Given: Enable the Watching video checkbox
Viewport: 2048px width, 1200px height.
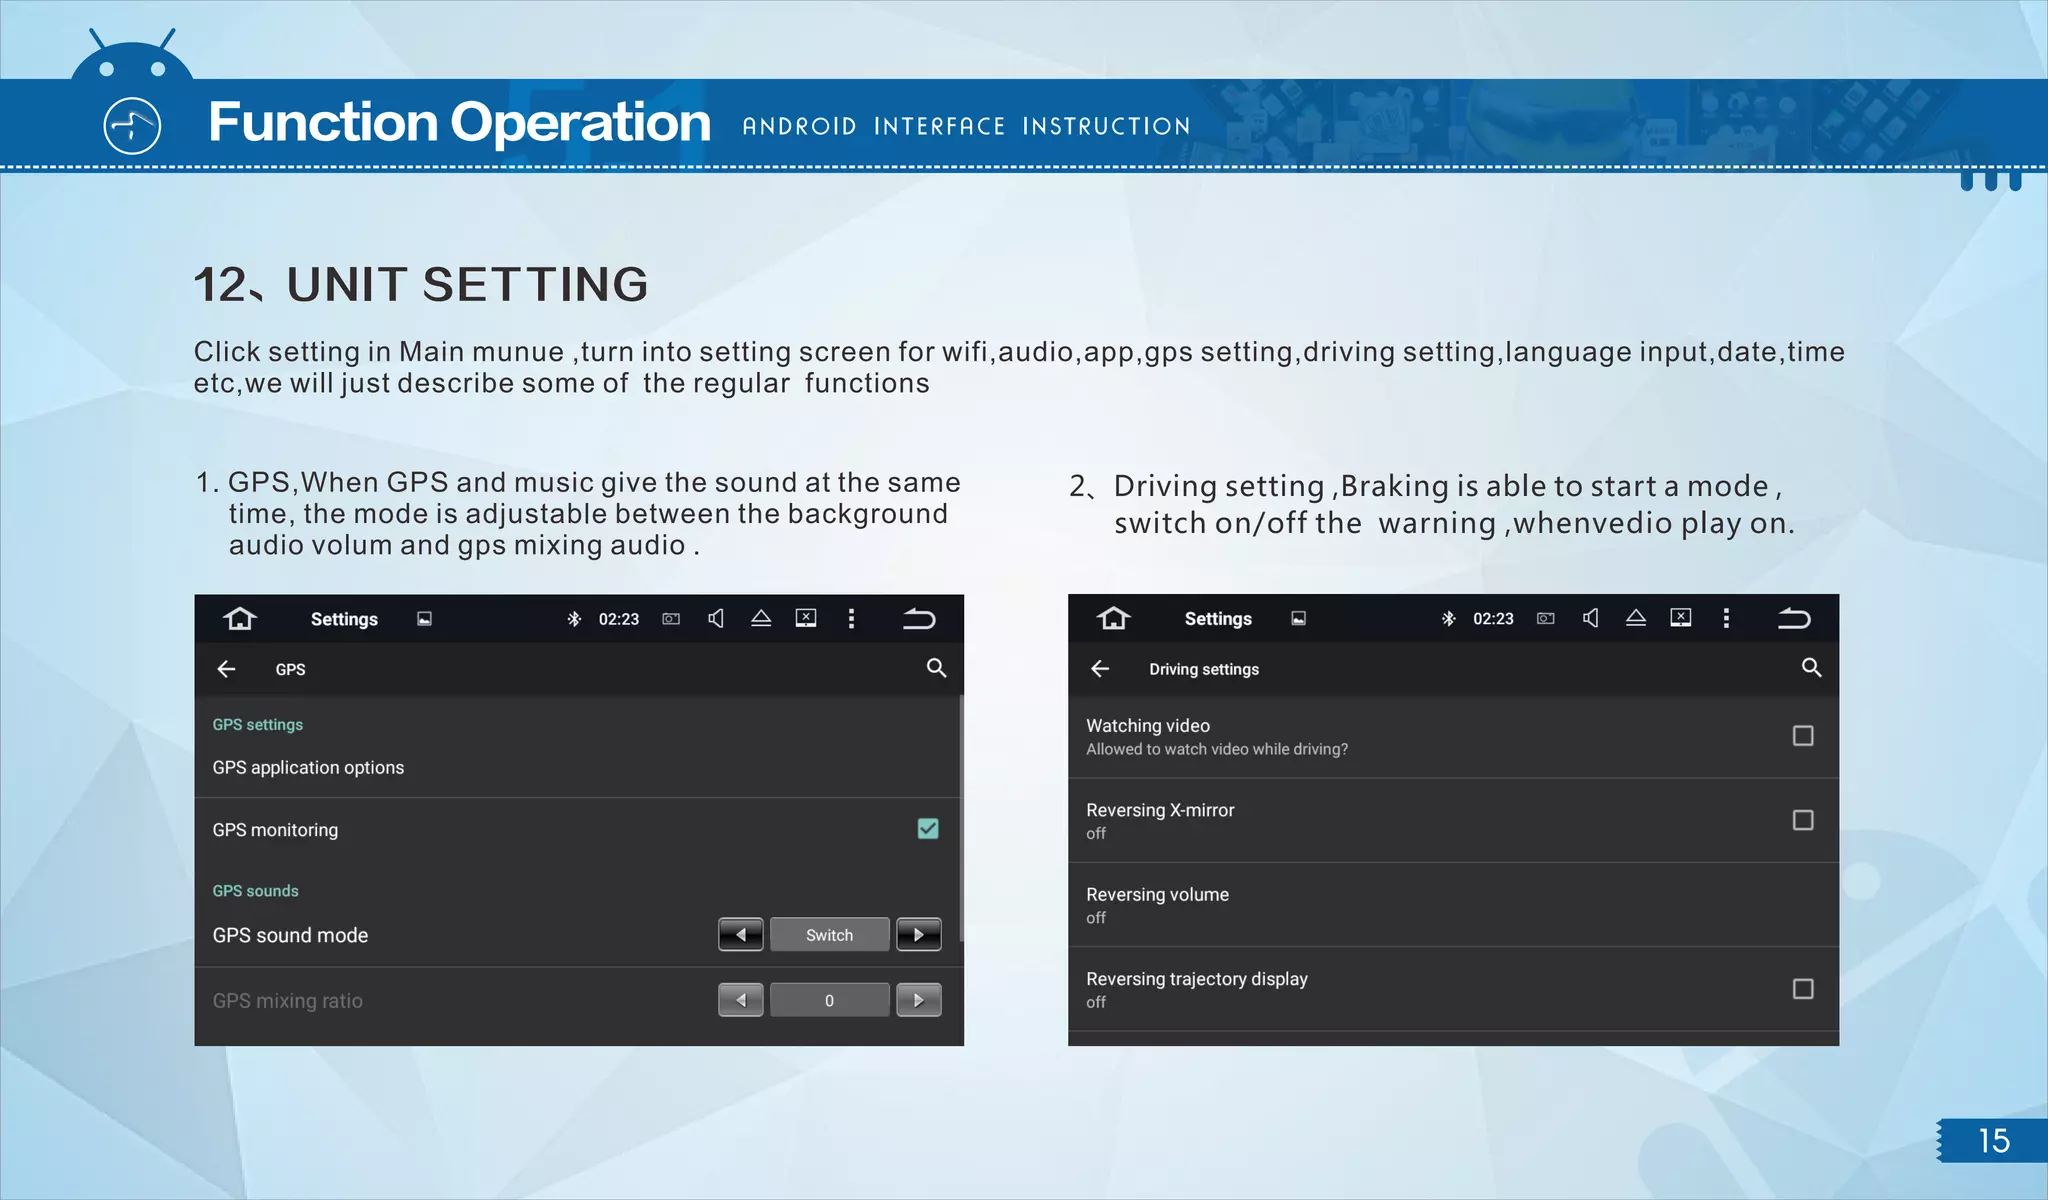Looking at the screenshot, I should click(x=1803, y=736).
